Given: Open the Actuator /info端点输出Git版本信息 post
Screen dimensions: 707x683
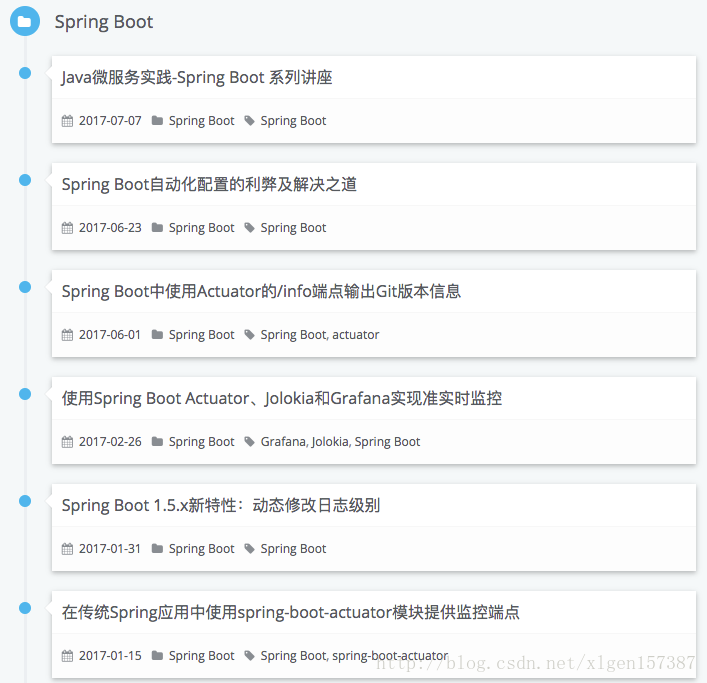Looking at the screenshot, I should coord(261,291).
